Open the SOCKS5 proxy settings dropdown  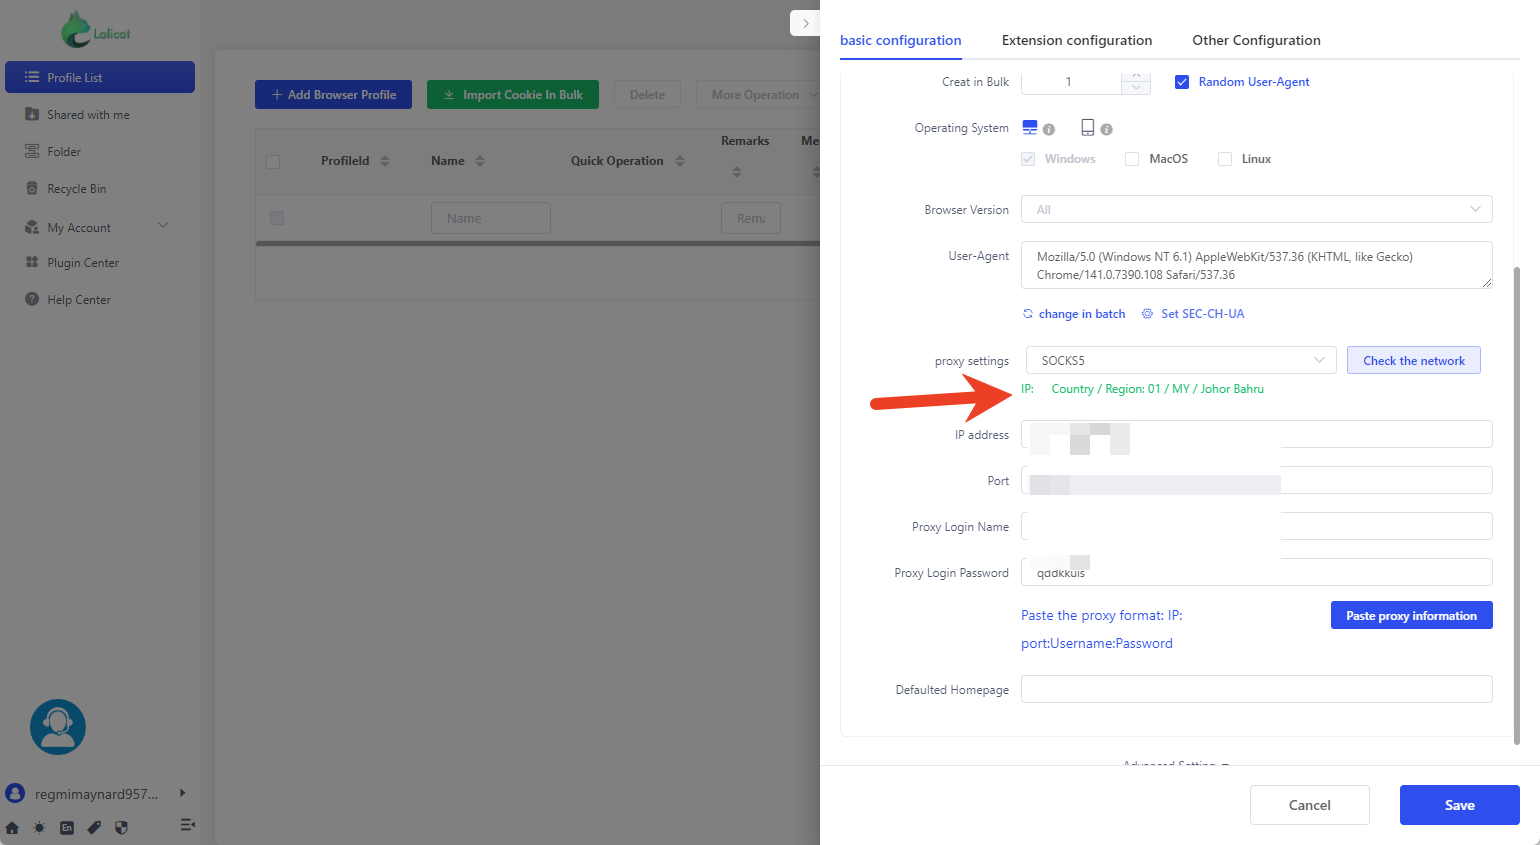pyautogui.click(x=1180, y=360)
